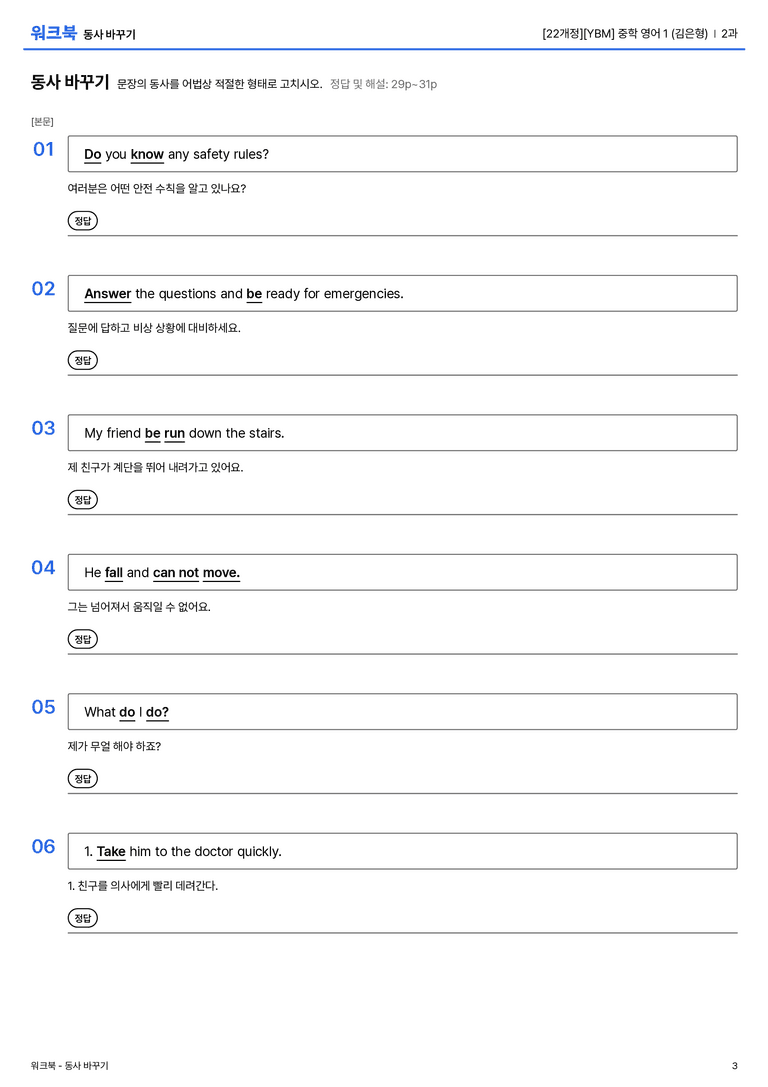Click the '동사 바꾸기' section title
This screenshot has height=1087, width=768.
click(x=70, y=82)
